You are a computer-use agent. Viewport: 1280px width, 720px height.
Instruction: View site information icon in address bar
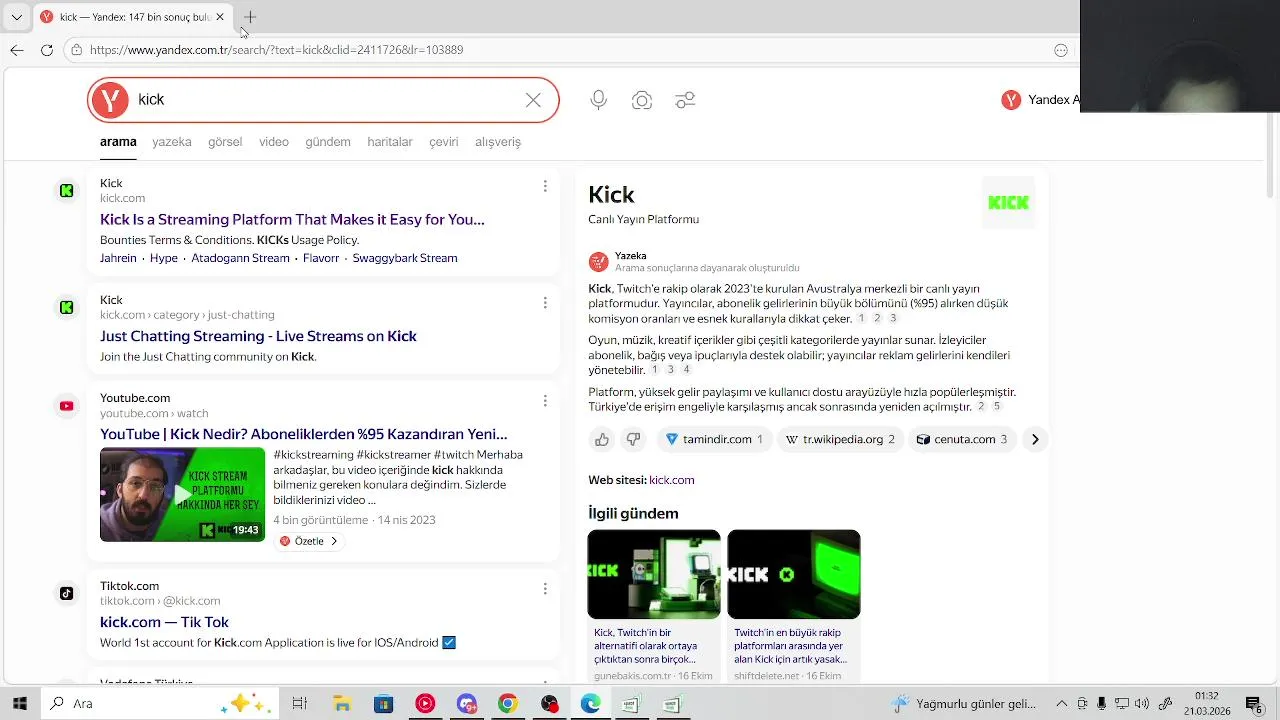point(76,50)
